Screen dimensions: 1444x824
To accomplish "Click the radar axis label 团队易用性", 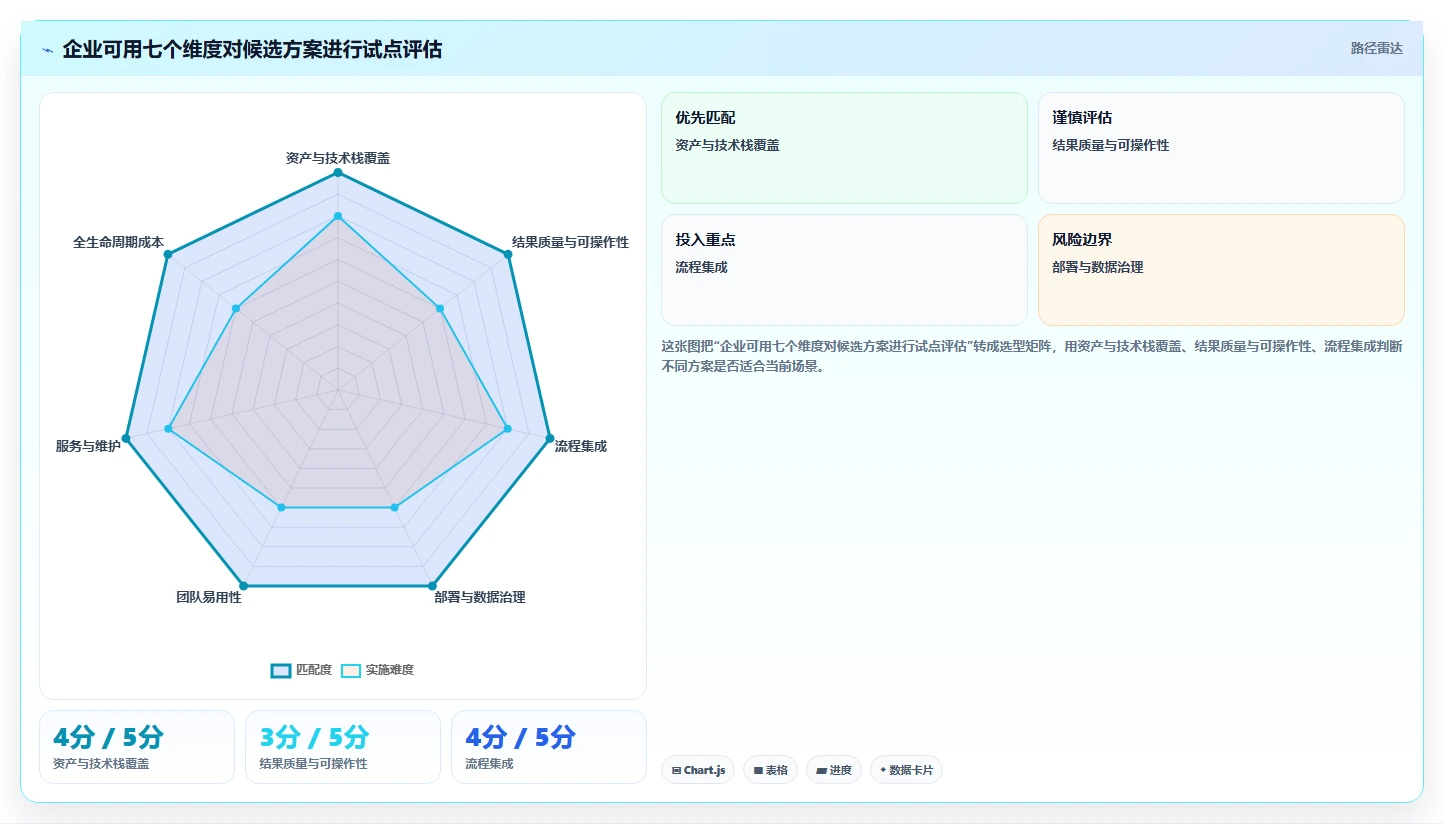I will point(209,597).
